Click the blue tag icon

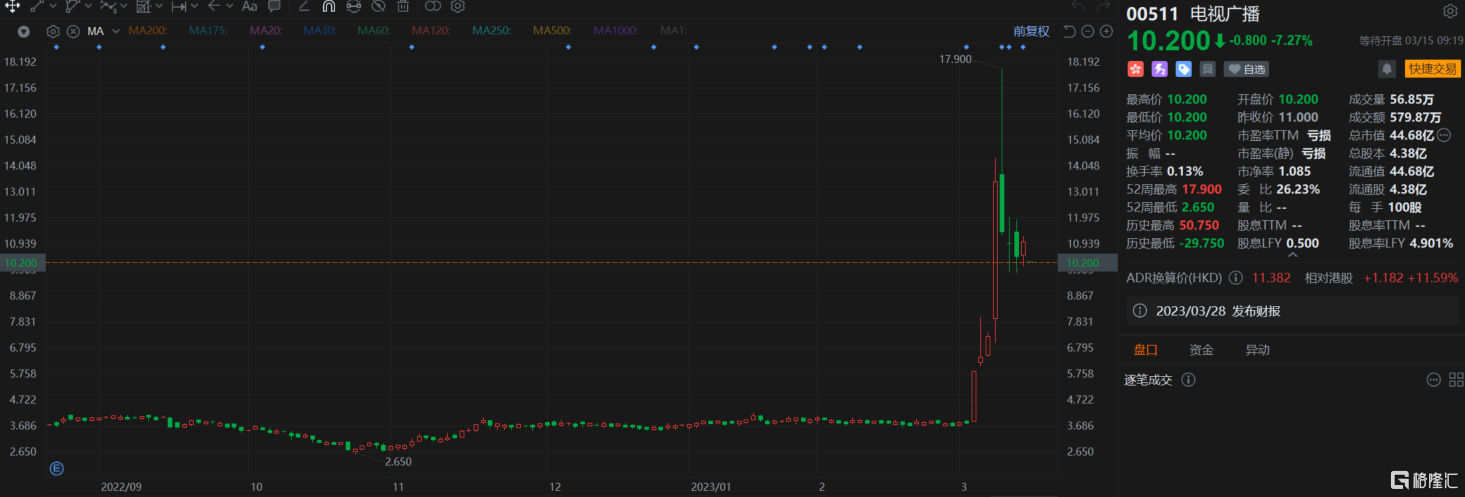pos(1184,69)
